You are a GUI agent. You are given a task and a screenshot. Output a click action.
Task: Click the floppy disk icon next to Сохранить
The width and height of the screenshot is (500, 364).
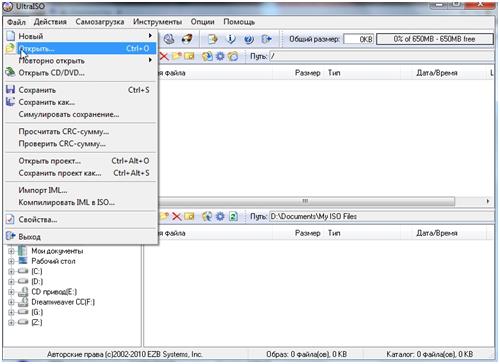(11, 89)
